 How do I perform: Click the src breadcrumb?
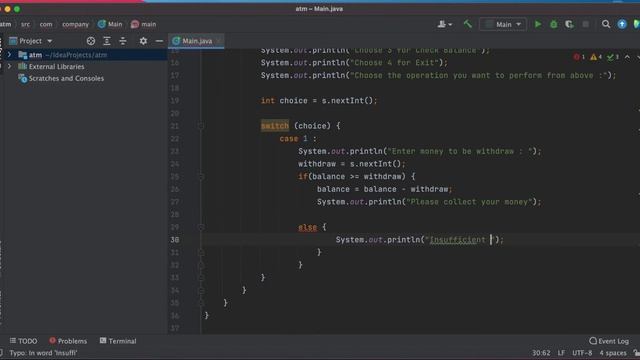pos(25,24)
